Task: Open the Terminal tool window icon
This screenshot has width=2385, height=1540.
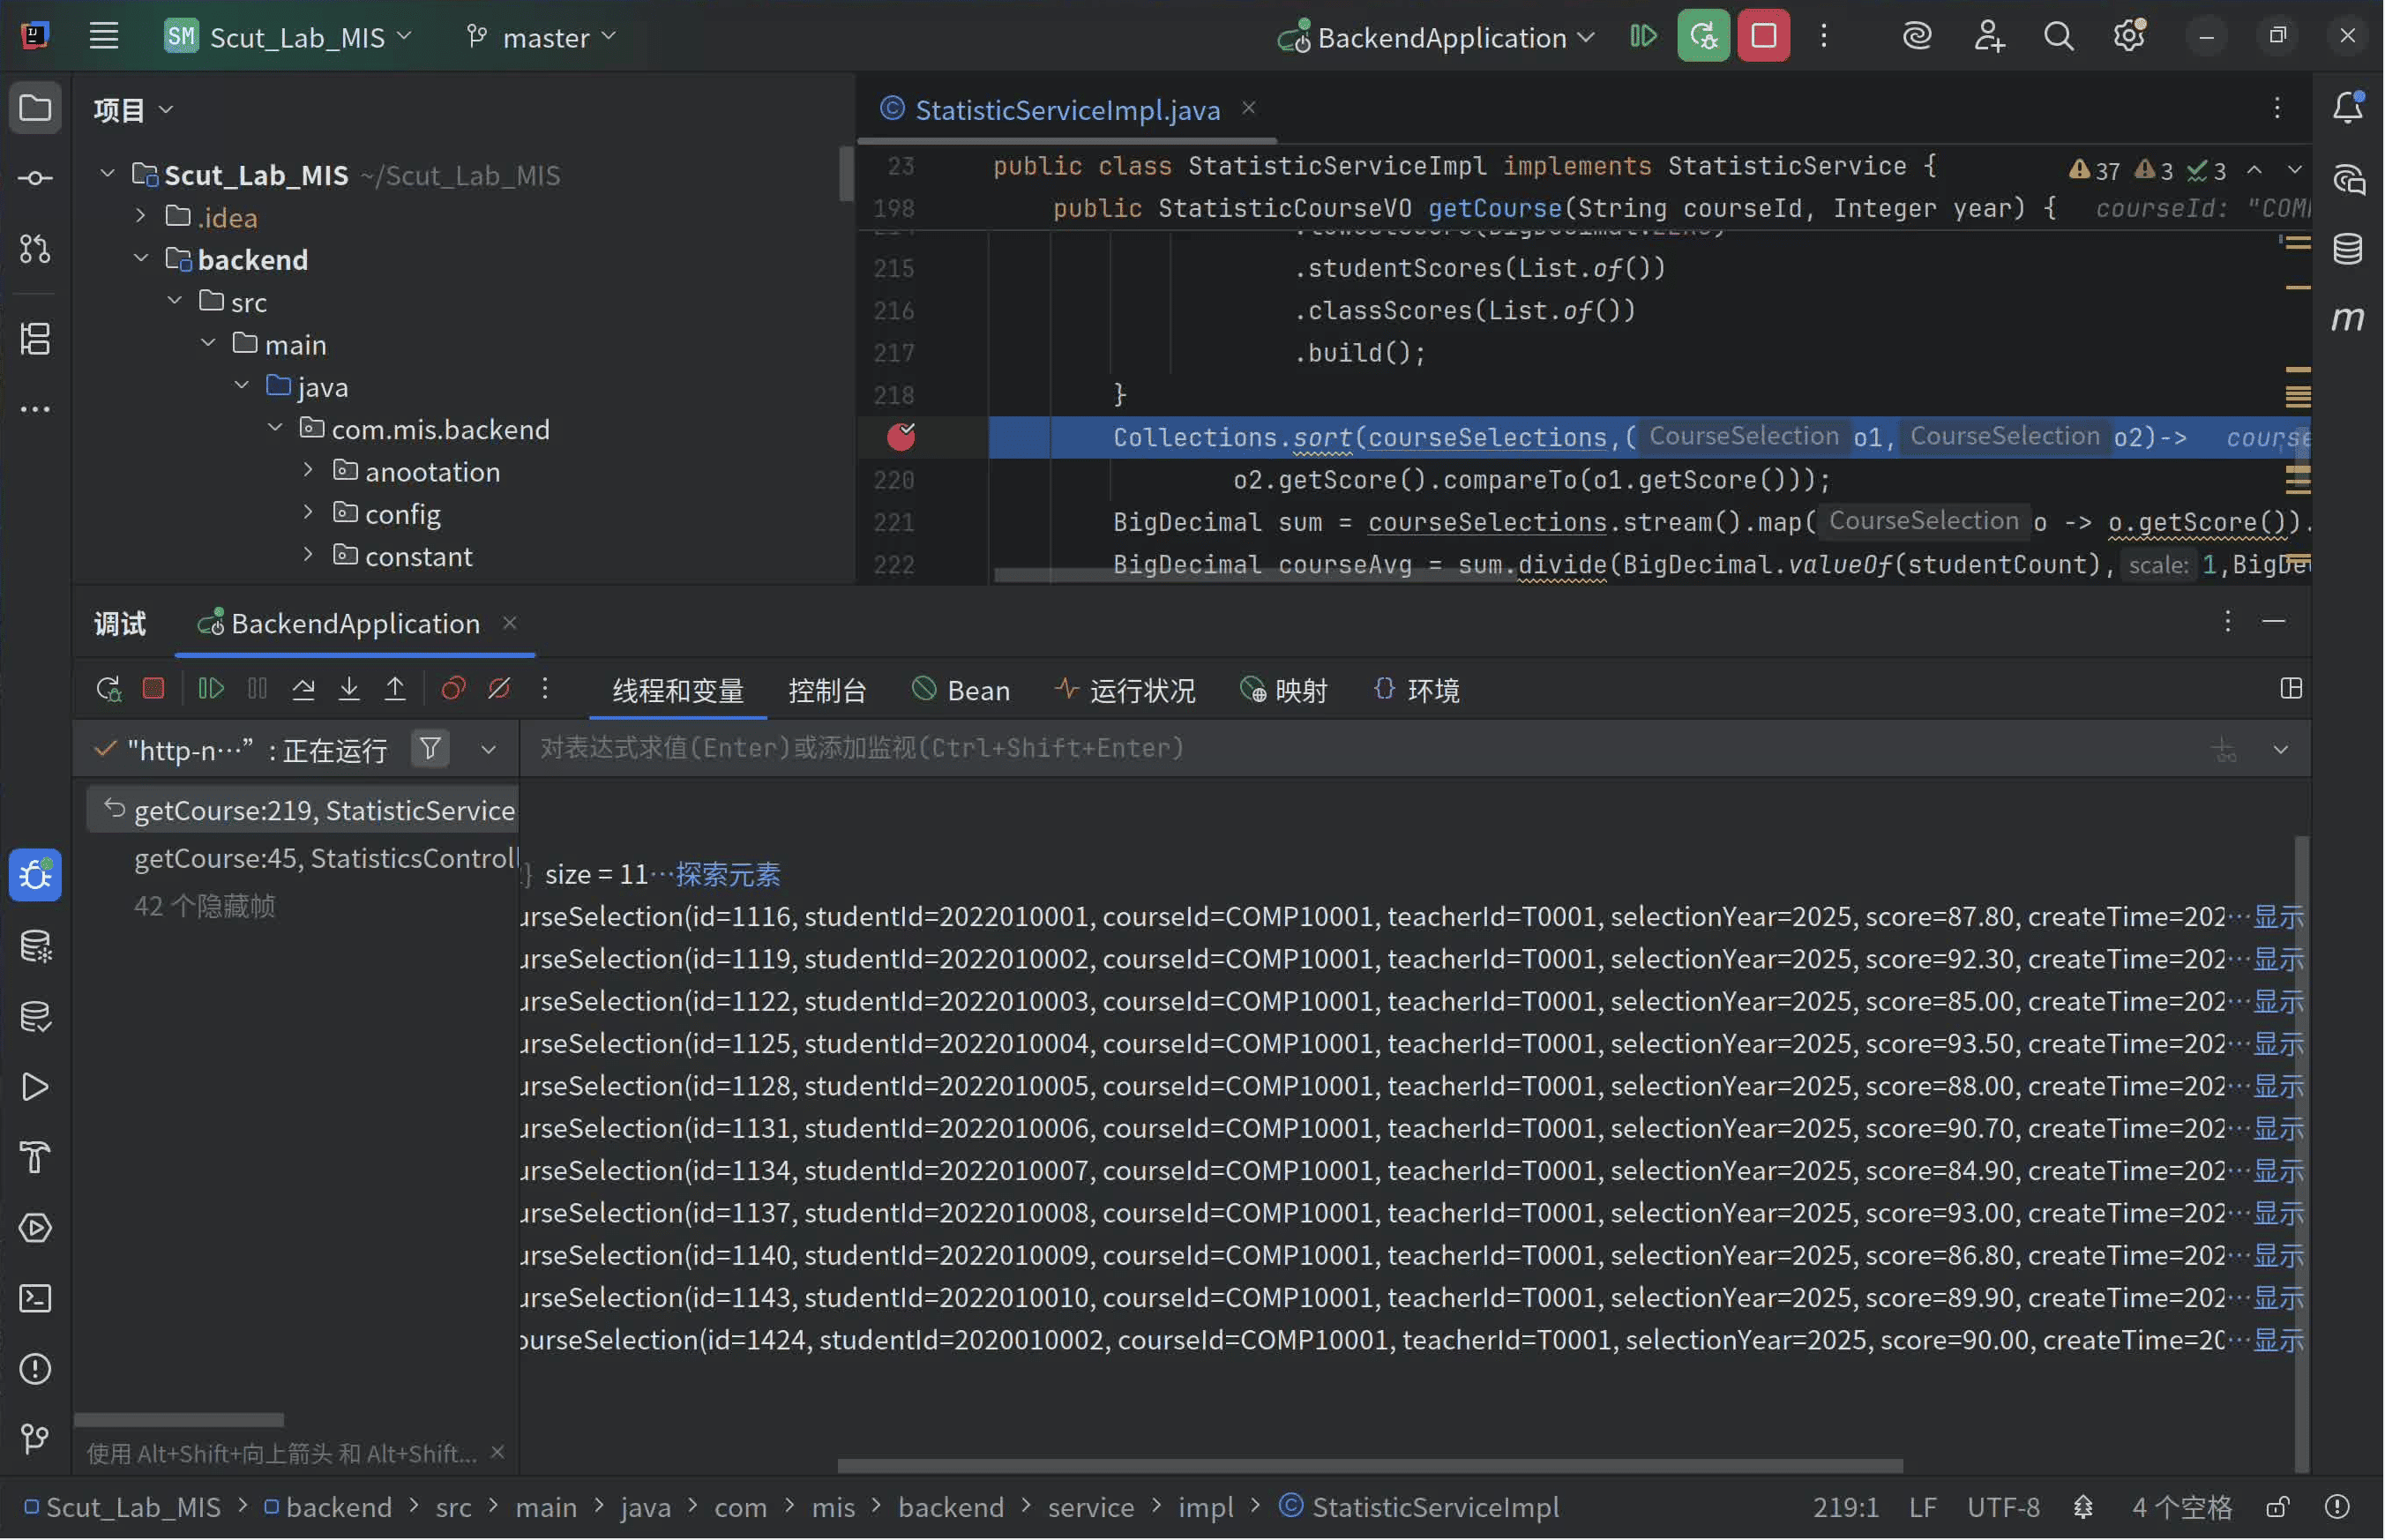Action: click(x=35, y=1298)
